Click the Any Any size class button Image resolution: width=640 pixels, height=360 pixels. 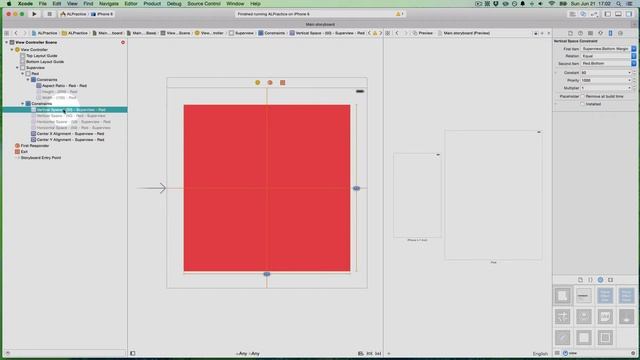coord(248,353)
